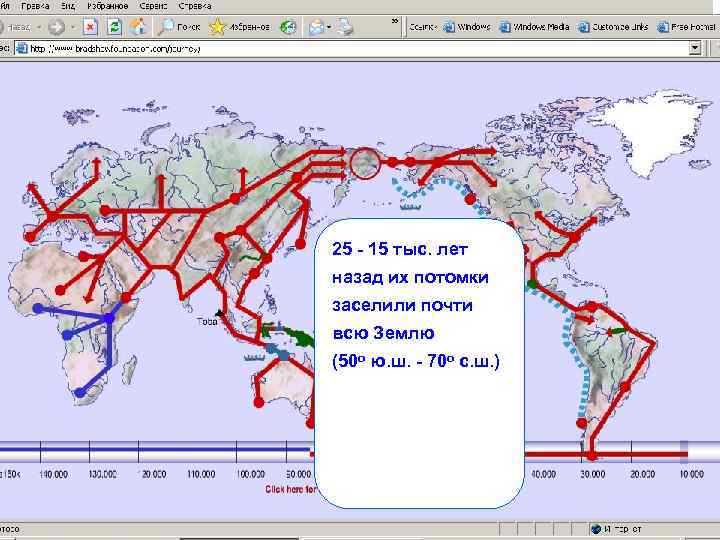The image size is (720, 540).
Task: Open the Правка menu
Action: coord(35,6)
